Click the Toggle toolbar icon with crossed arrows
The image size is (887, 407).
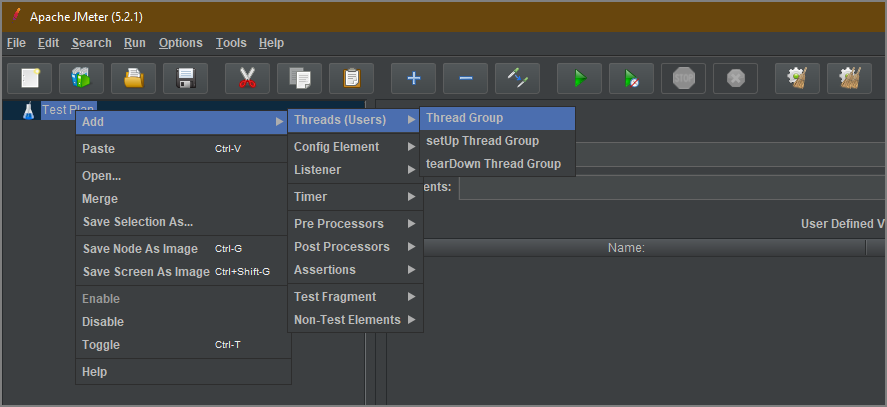518,78
